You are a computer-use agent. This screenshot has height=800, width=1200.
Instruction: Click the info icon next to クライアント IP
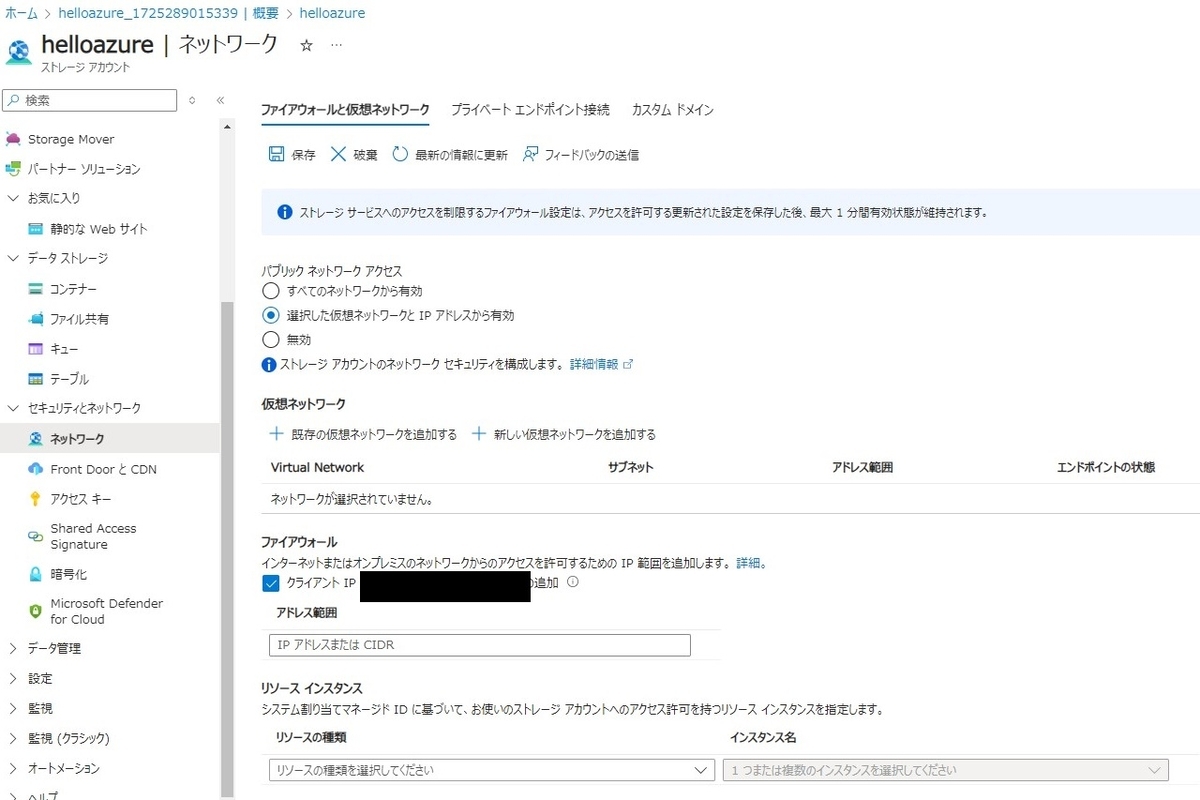pyautogui.click(x=573, y=582)
